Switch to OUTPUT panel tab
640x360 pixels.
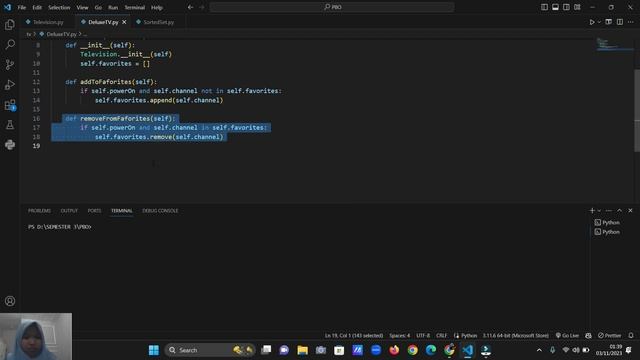[x=69, y=211]
